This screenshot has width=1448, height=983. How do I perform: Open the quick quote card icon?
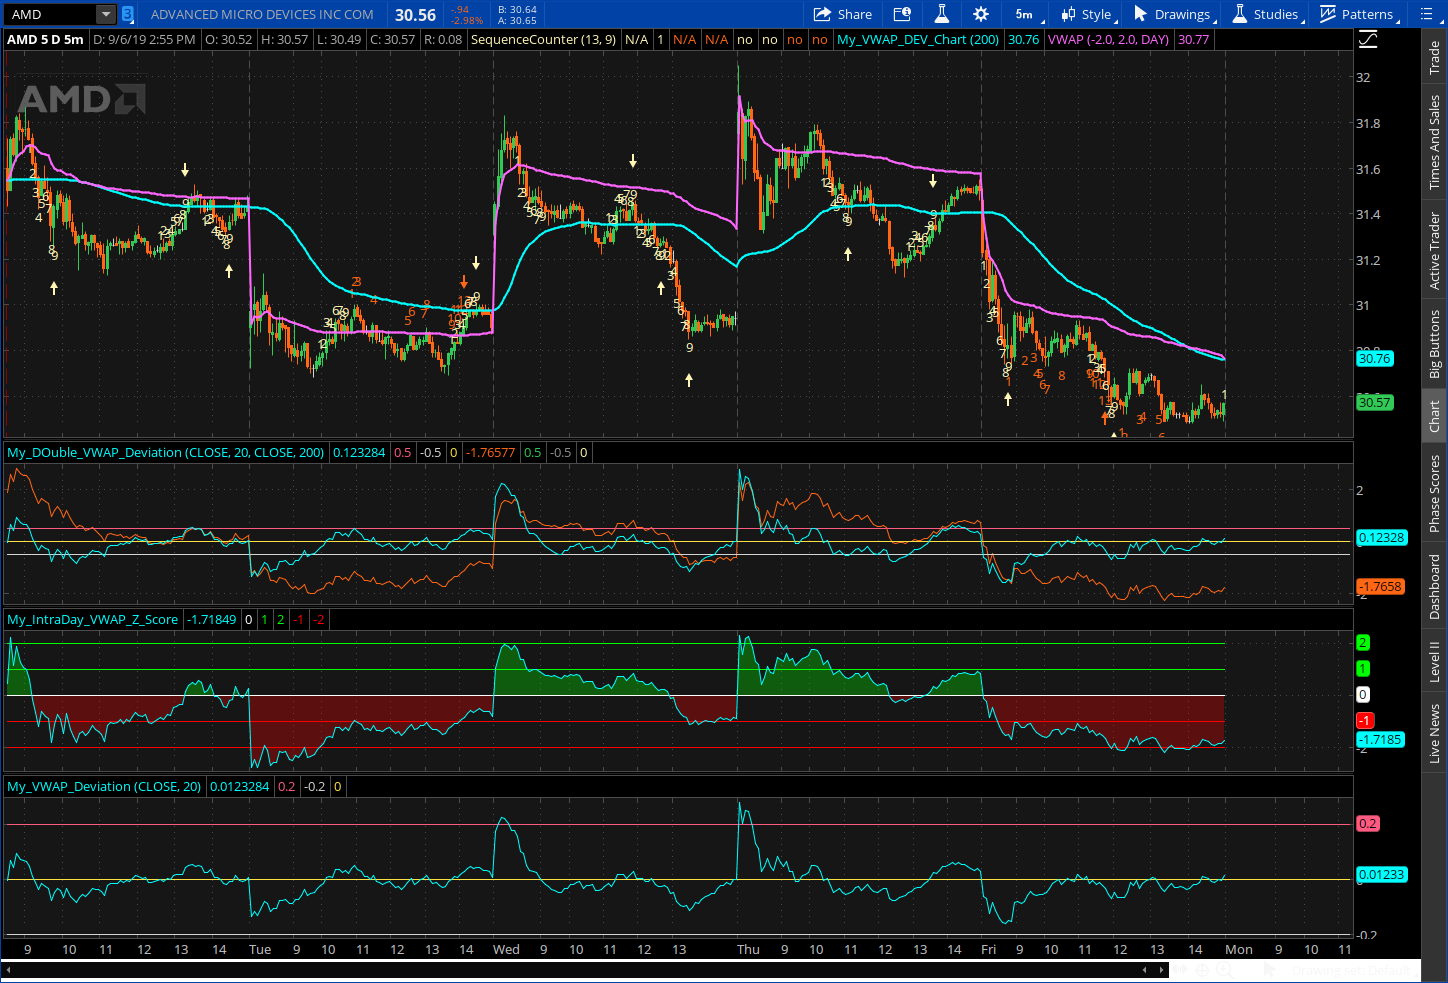[x=902, y=14]
